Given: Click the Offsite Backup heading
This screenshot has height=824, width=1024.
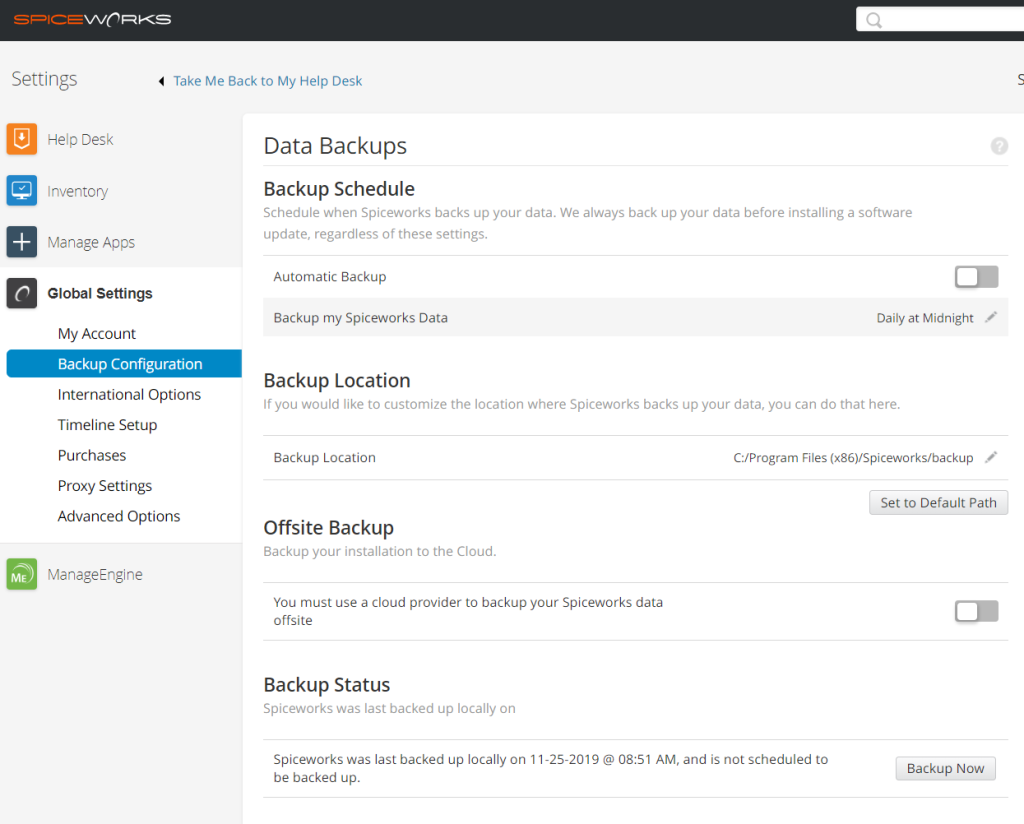Looking at the screenshot, I should click(328, 528).
